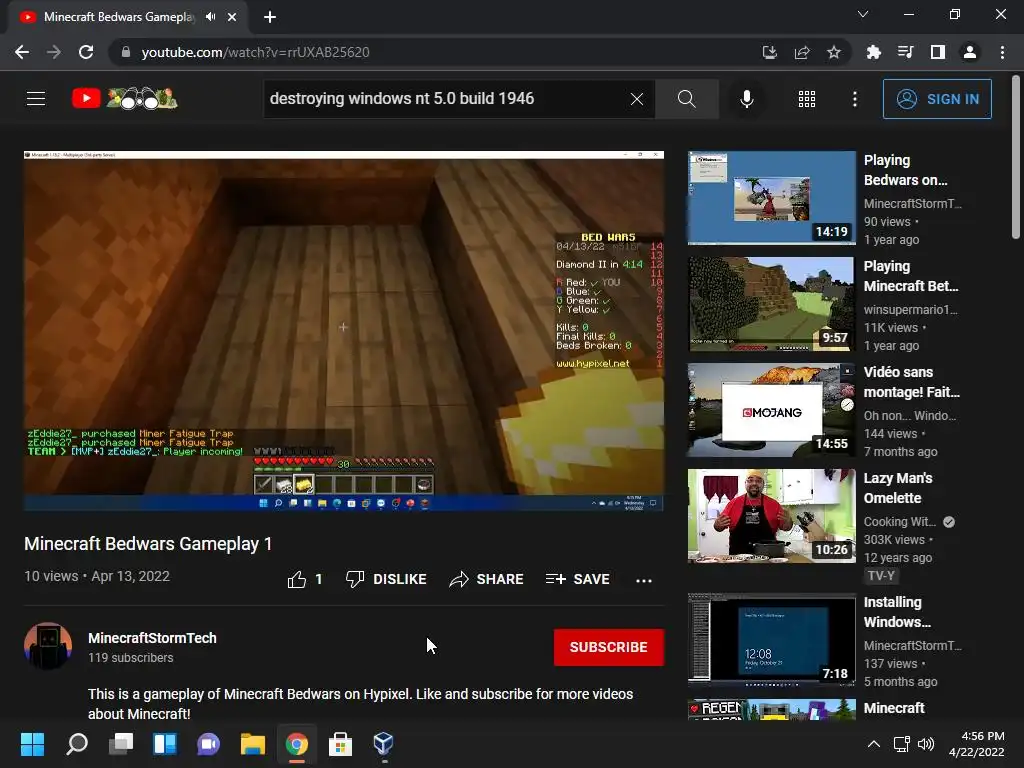This screenshot has height=768, width=1024.
Task: Toggle Chrome side panel
Action: pyautogui.click(x=938, y=52)
